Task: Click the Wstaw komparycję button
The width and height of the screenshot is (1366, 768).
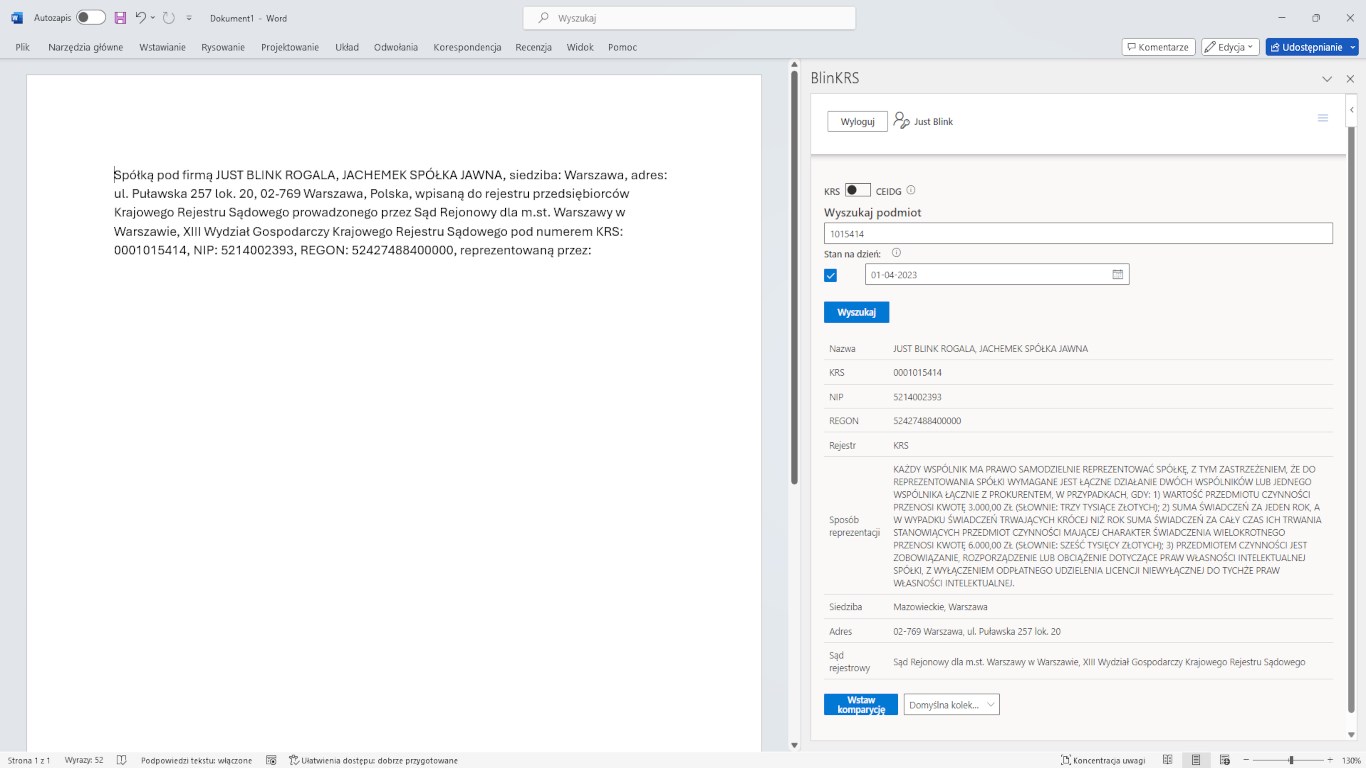Action: (861, 705)
